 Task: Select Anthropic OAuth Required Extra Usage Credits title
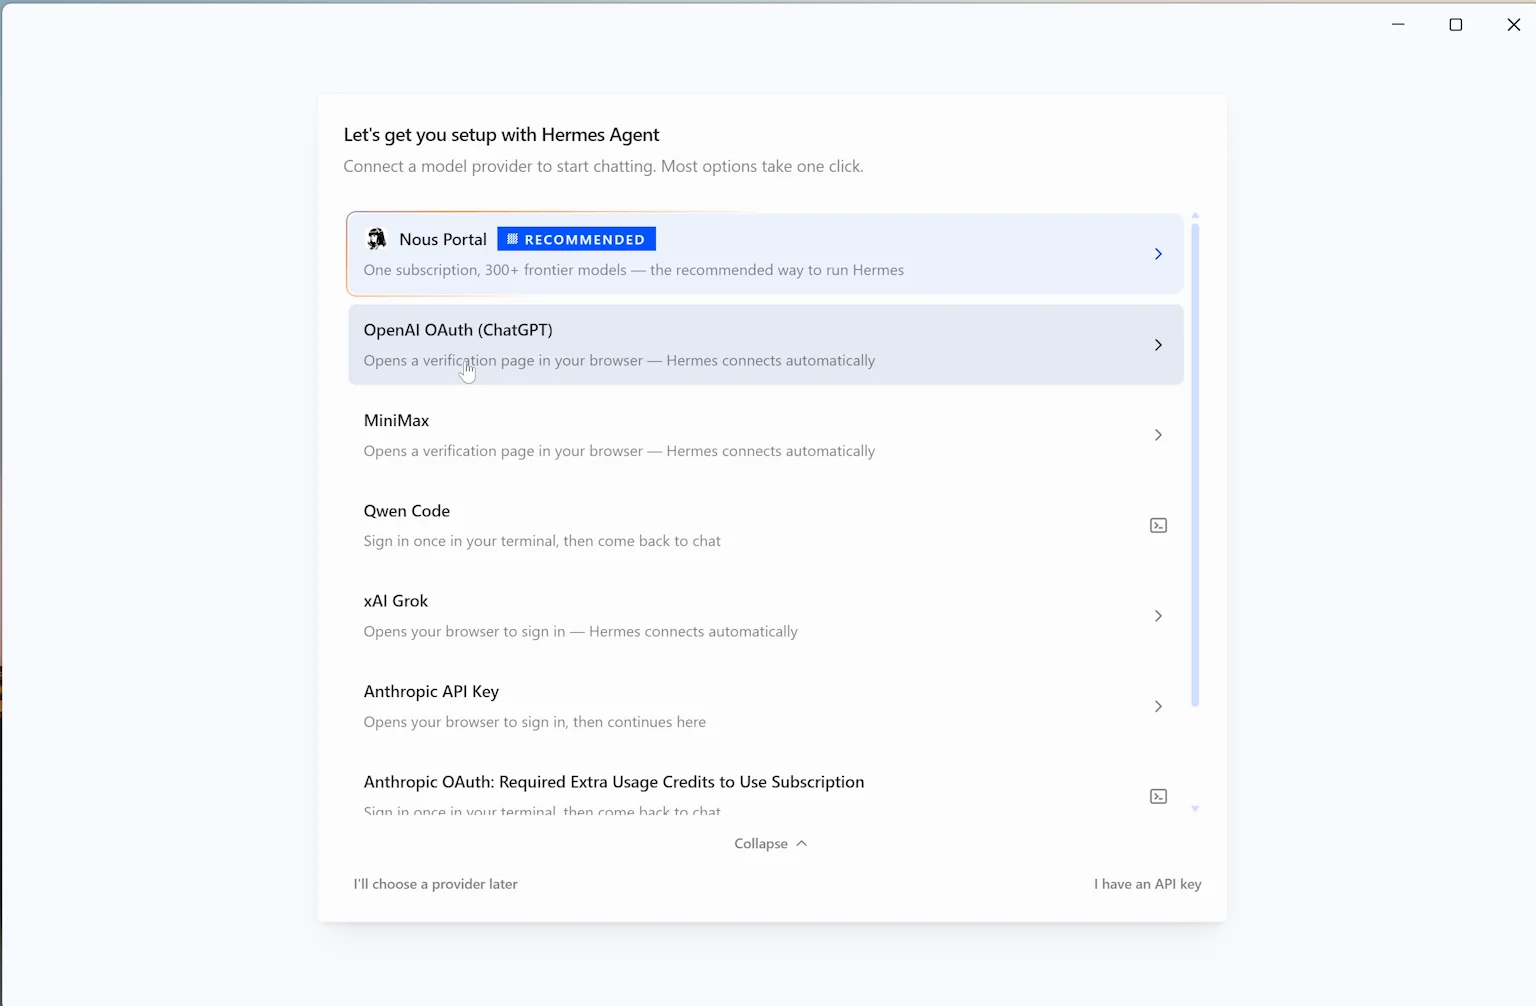(x=614, y=782)
